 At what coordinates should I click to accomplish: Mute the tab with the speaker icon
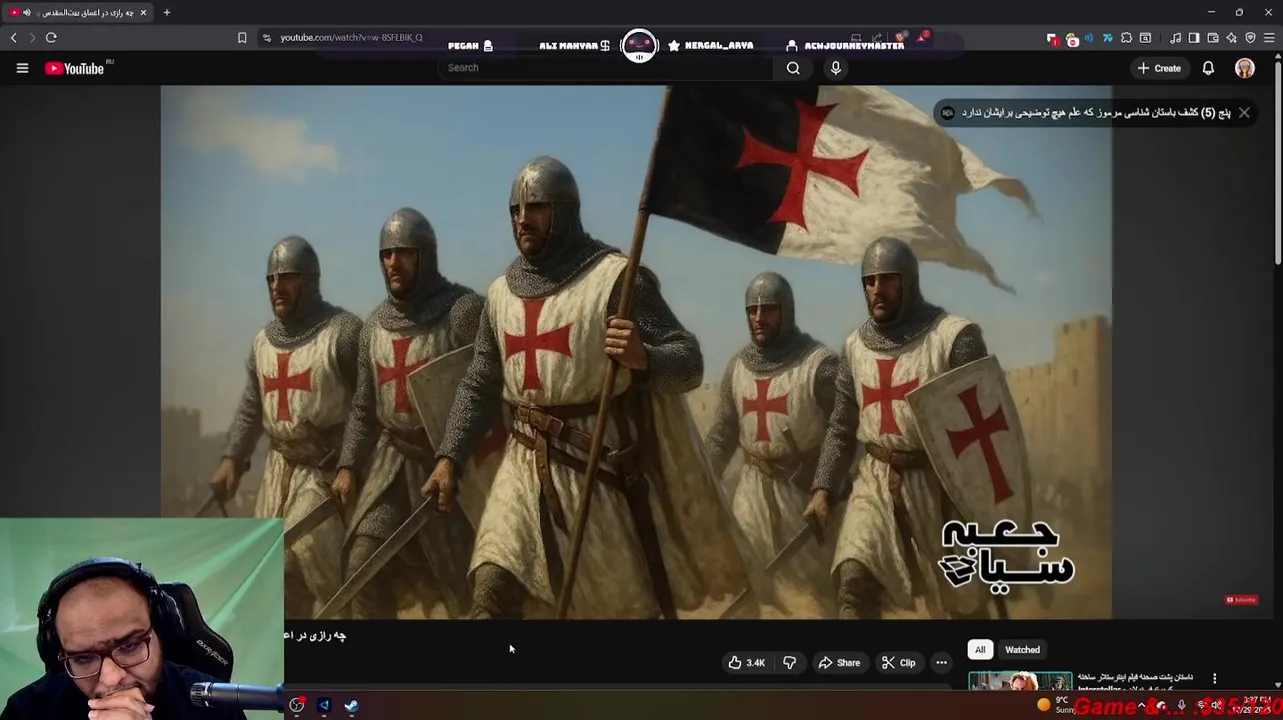26,12
